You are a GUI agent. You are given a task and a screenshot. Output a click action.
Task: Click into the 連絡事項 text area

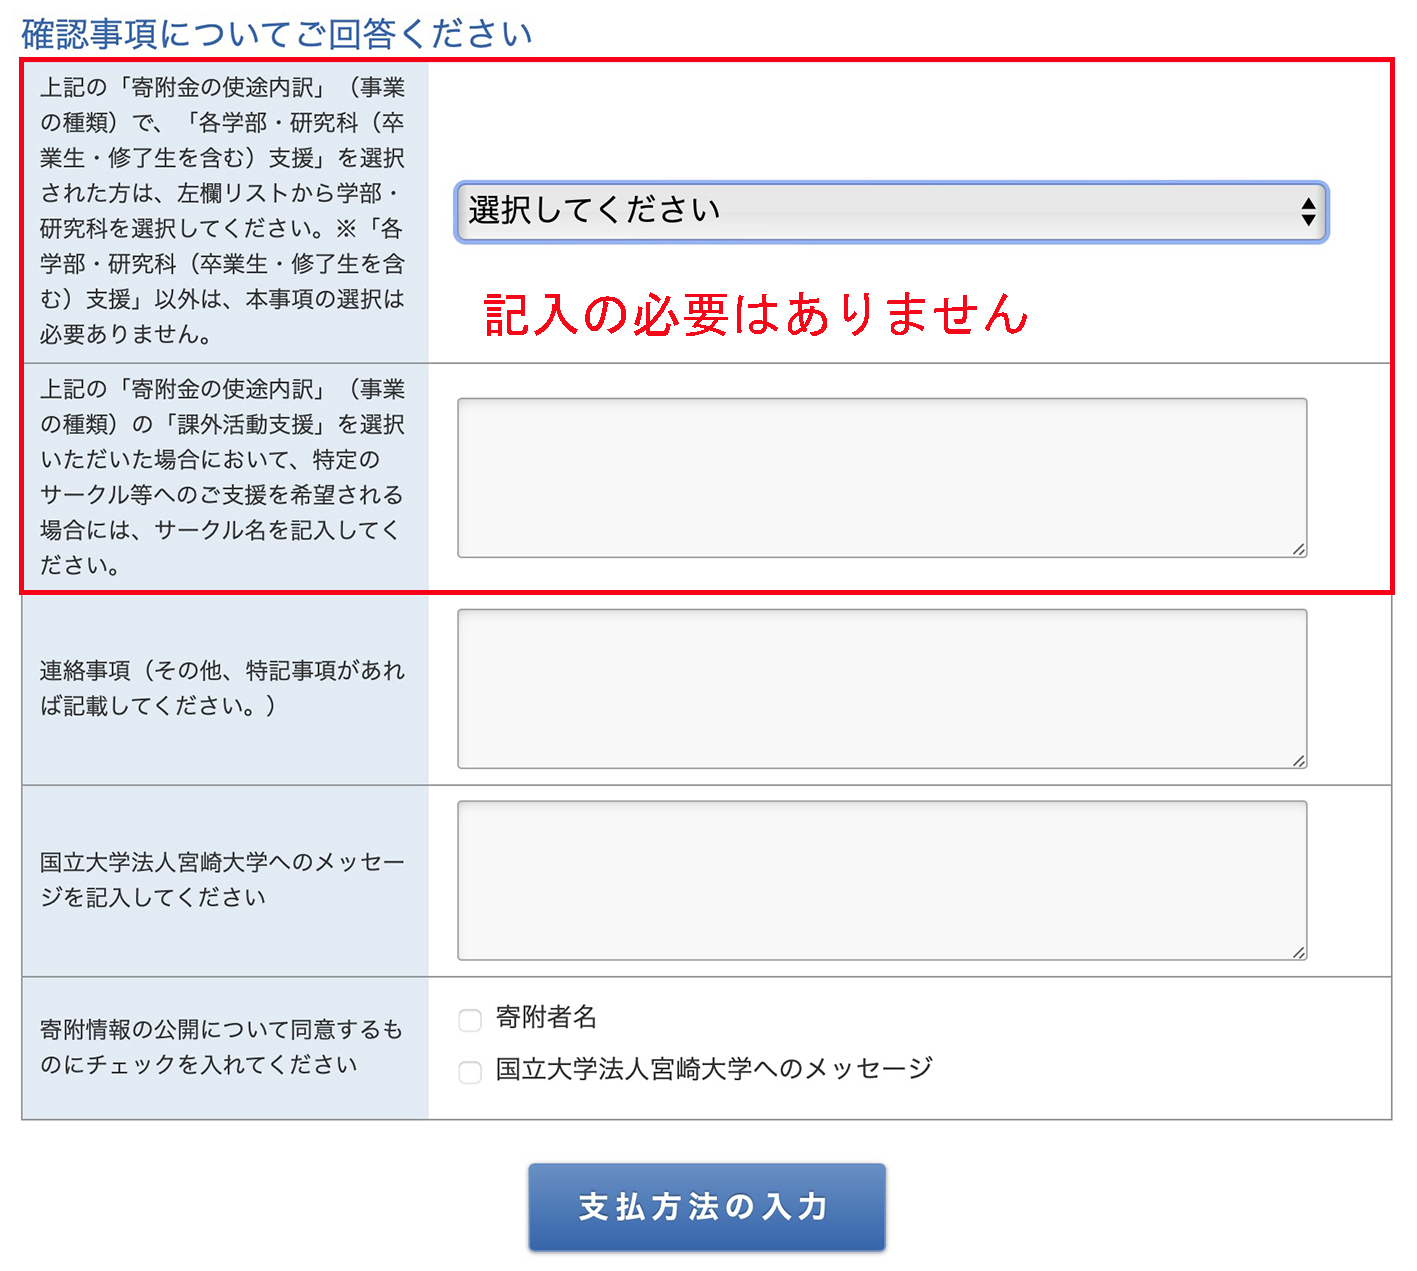point(881,688)
